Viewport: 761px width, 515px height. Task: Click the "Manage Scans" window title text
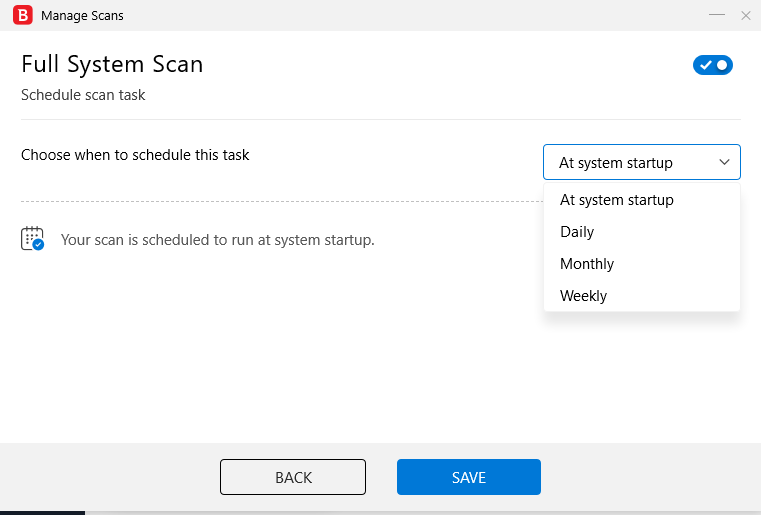coord(82,16)
